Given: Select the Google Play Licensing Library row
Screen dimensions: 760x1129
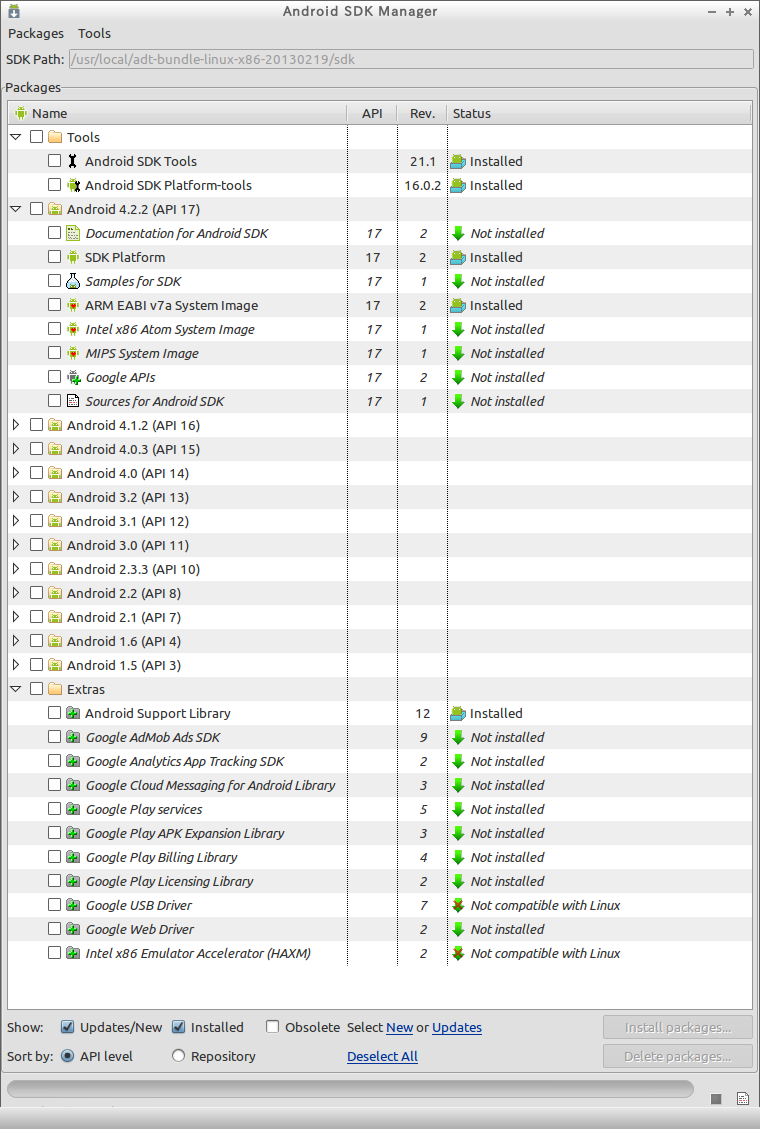Looking at the screenshot, I should [380, 881].
